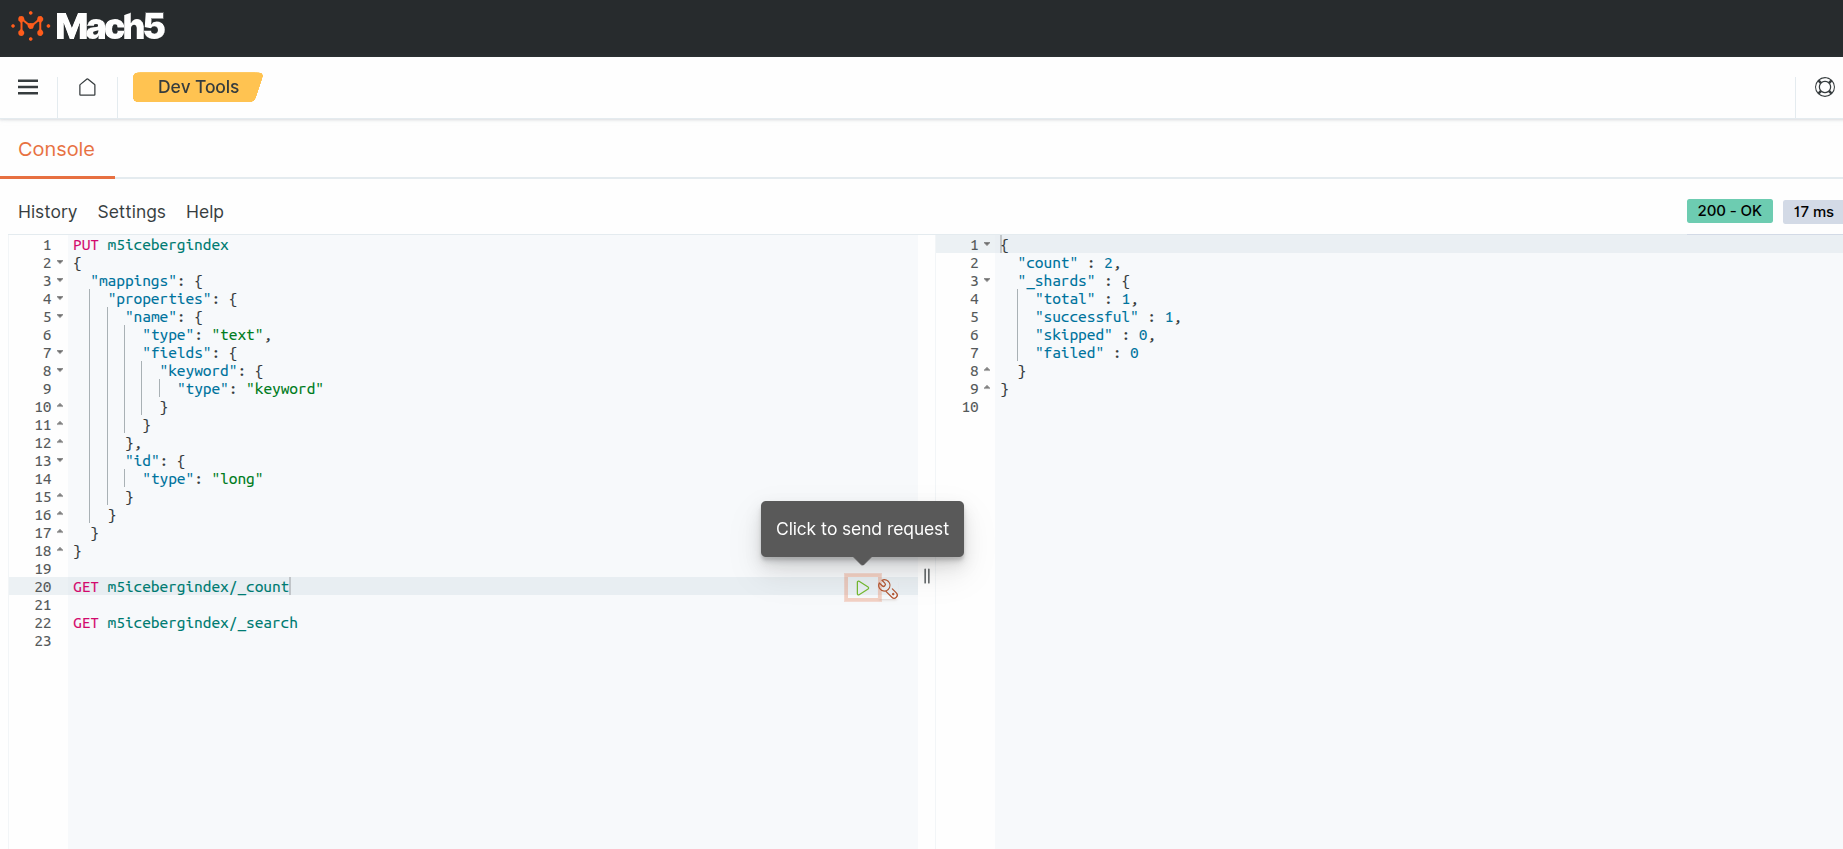Viewport: 1843px width, 849px height.
Task: Collapse the fold arrow on editor line 2
Action: pos(60,263)
